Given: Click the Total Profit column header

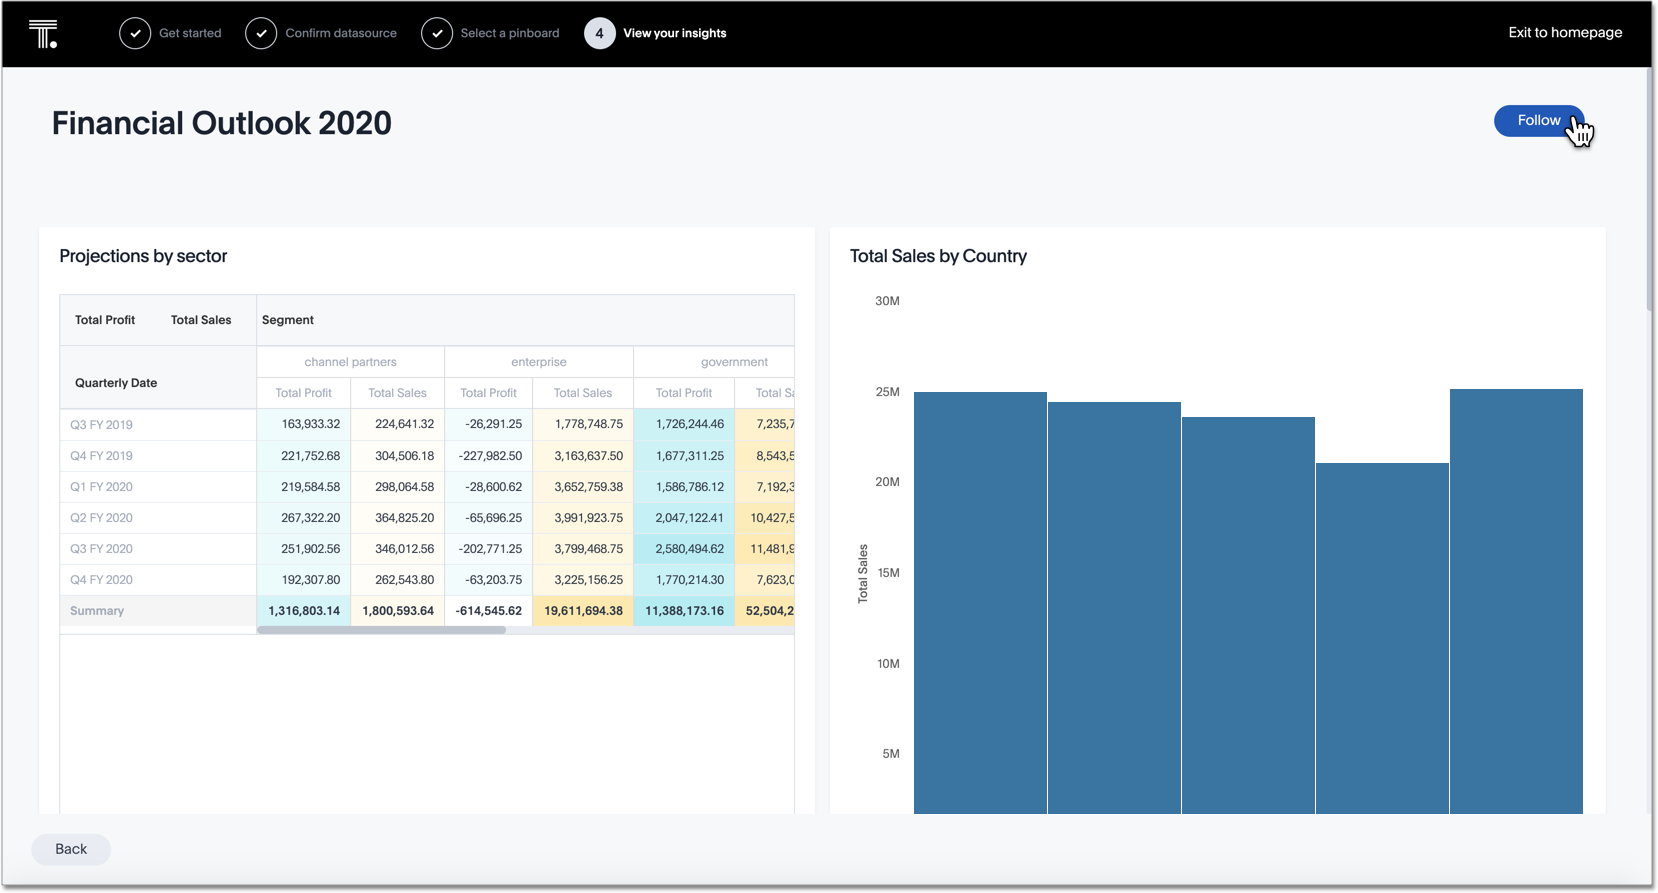Looking at the screenshot, I should 105,320.
